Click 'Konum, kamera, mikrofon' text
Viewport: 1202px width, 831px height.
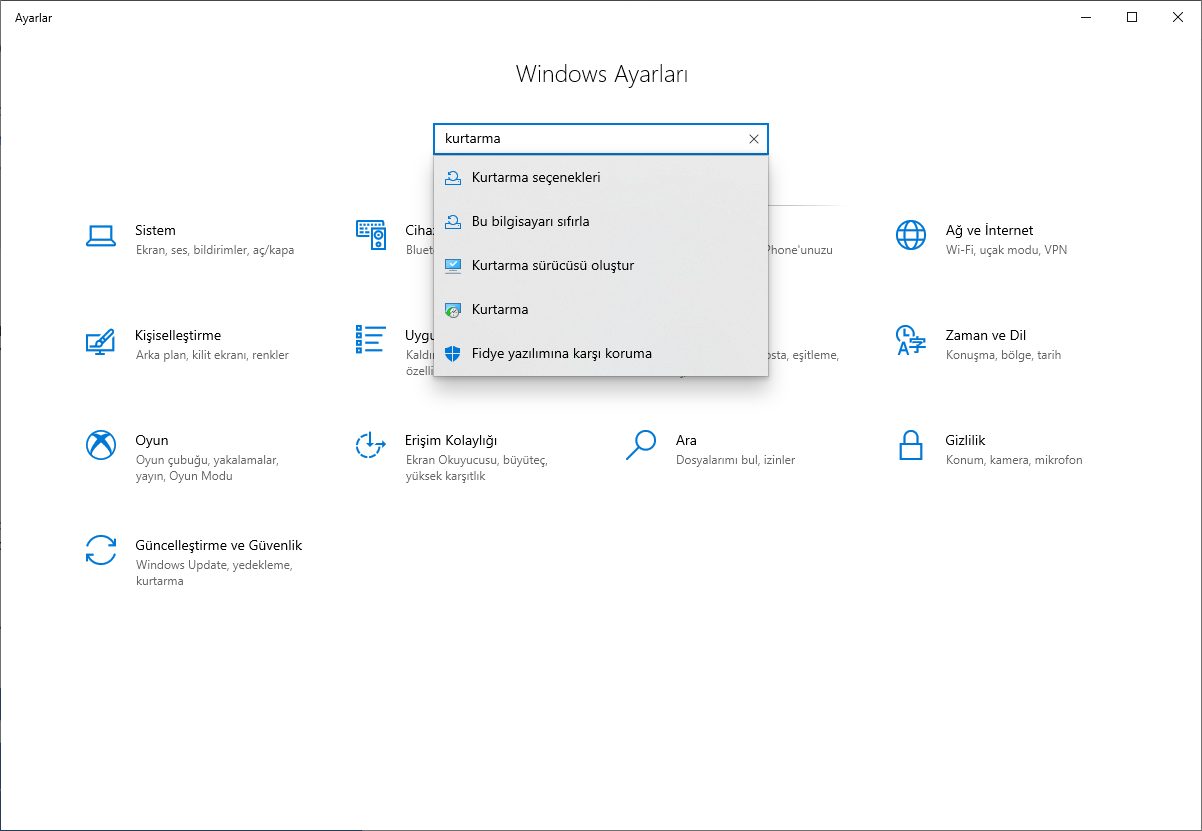[x=1014, y=460]
